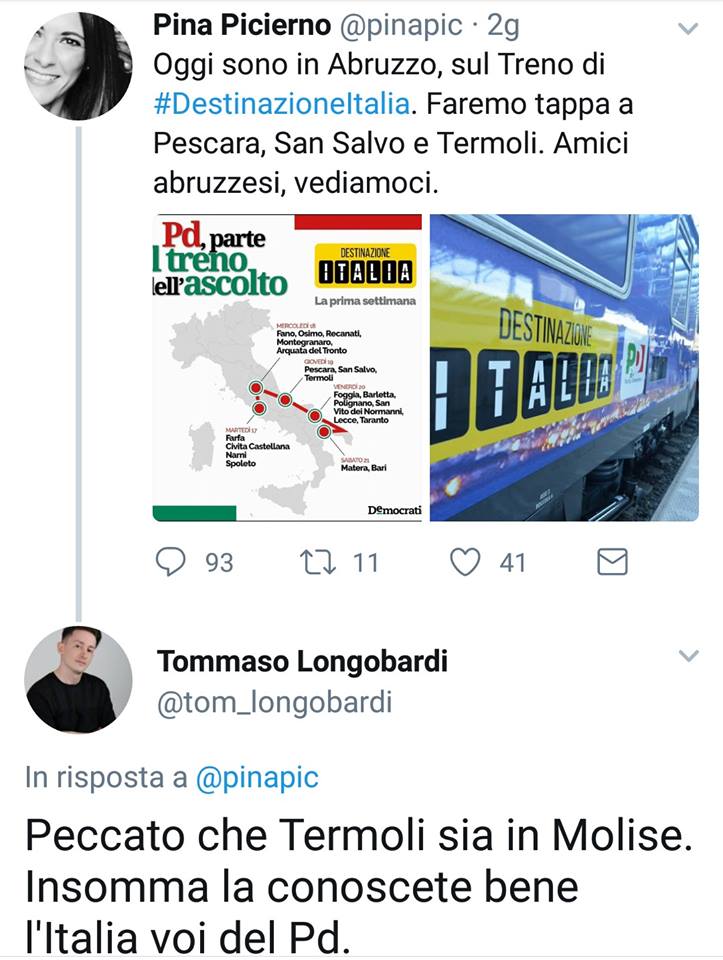Click the Tommaso Longobardi display name
Screen dimensions: 723x960
click(302, 661)
